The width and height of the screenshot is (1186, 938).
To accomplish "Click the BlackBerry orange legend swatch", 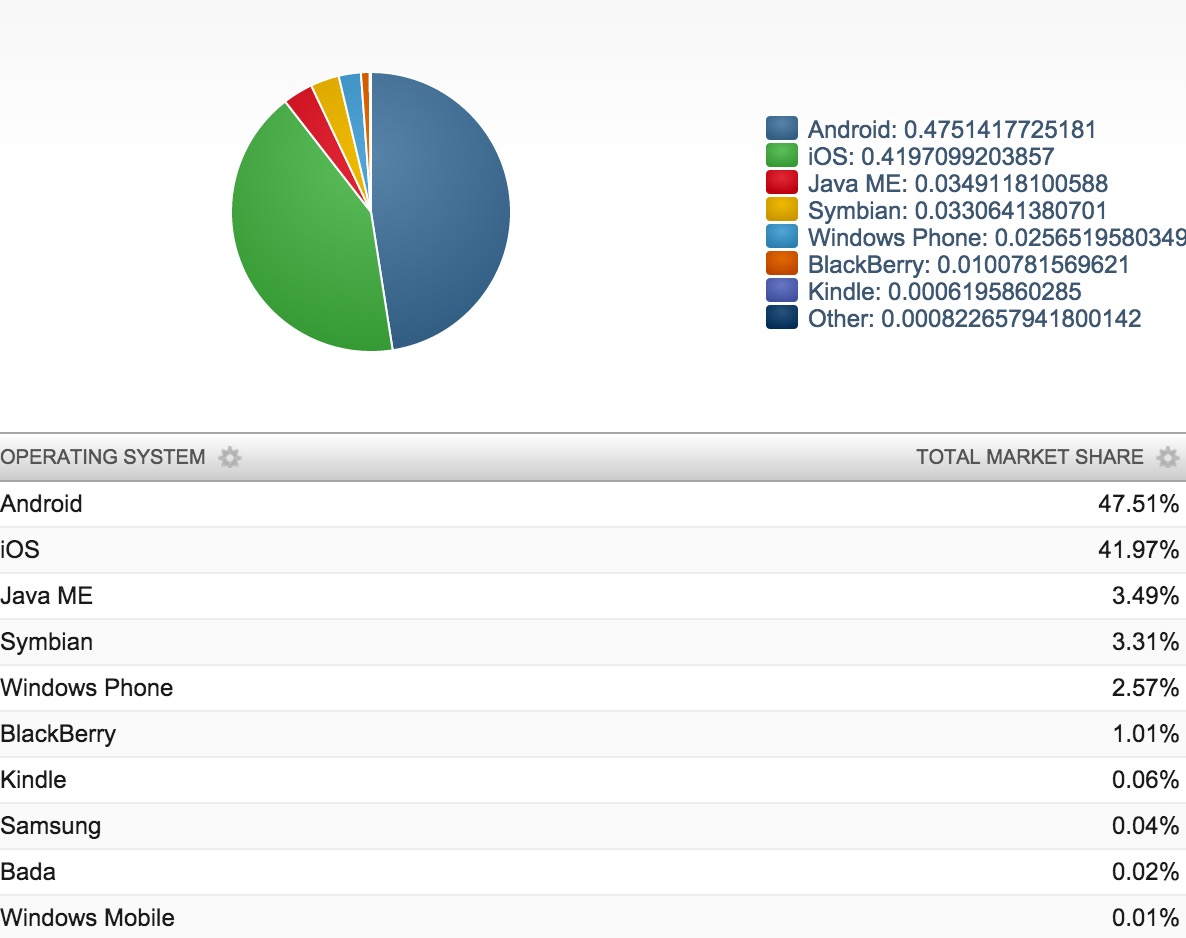I will 781,263.
